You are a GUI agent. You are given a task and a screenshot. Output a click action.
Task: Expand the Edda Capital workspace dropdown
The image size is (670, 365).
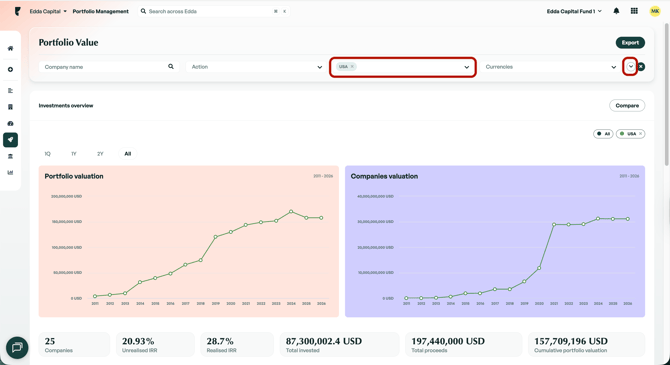(48, 11)
